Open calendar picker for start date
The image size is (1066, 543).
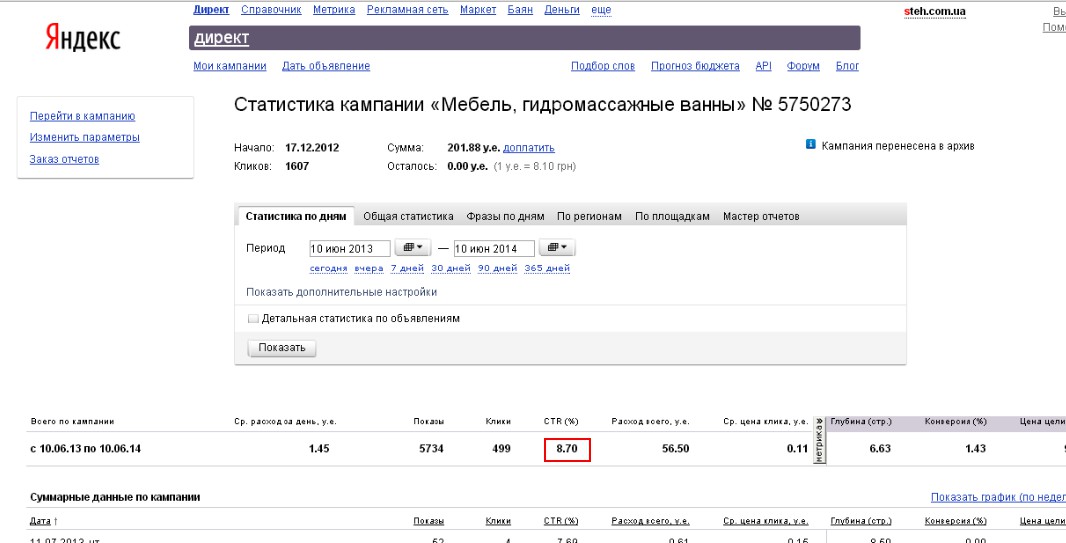pyautogui.click(x=413, y=248)
